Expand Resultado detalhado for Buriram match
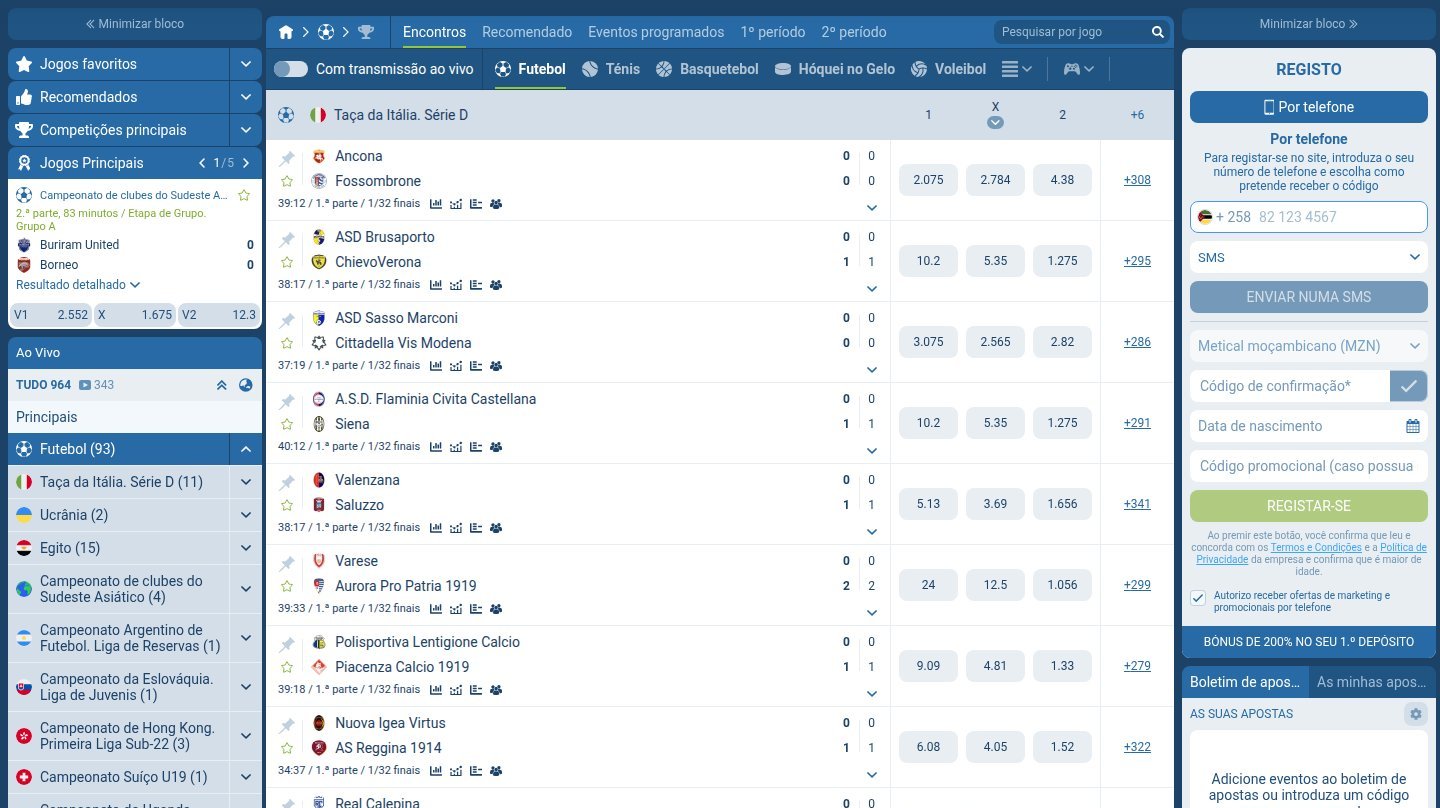1440x808 pixels. click(78, 285)
